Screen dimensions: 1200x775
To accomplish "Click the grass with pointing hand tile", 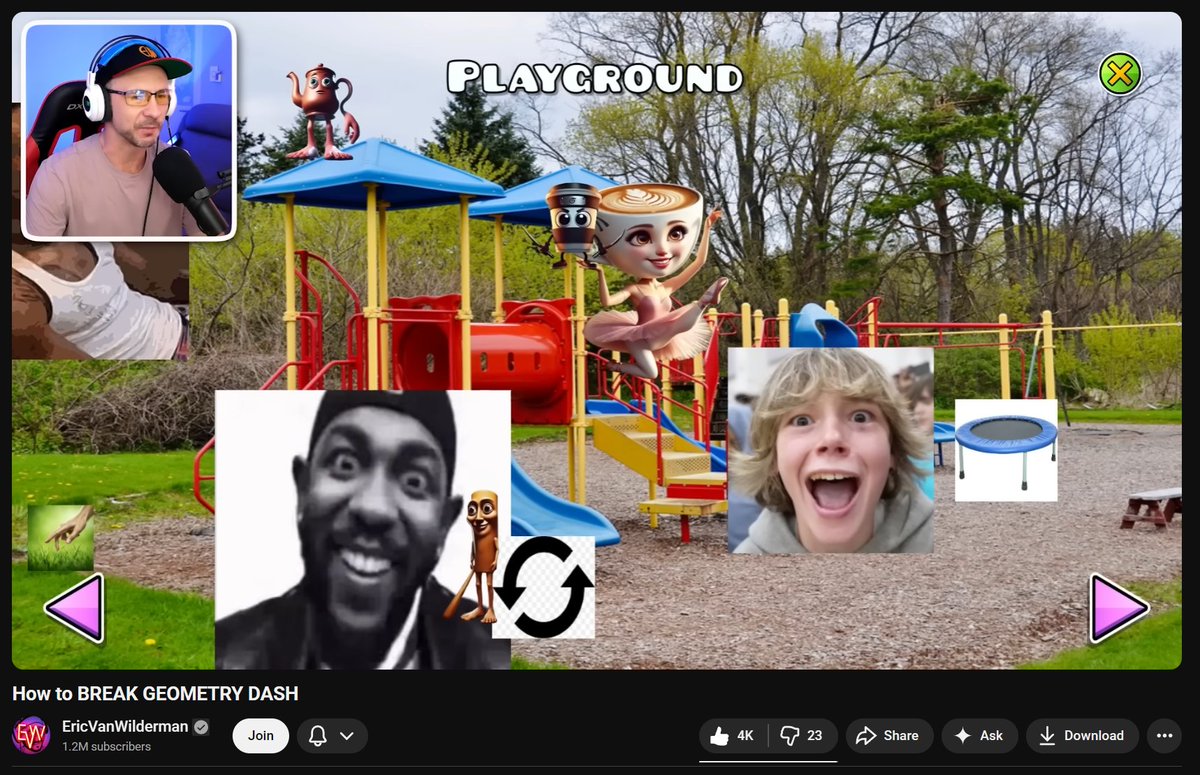I will [61, 538].
